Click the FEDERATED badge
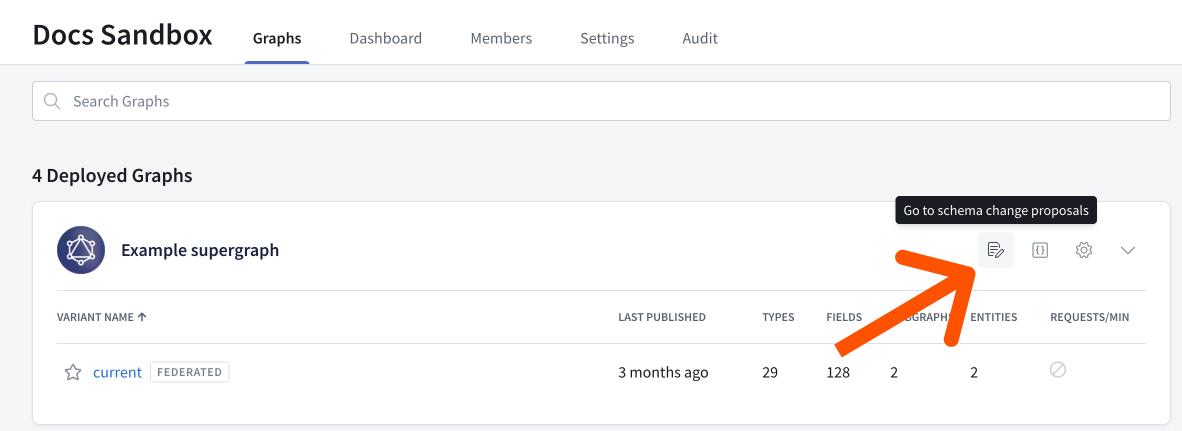 pos(190,372)
